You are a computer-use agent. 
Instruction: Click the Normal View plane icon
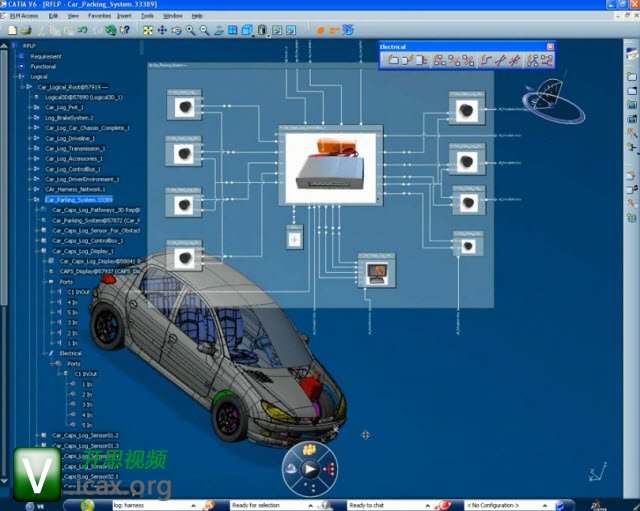click(x=218, y=30)
